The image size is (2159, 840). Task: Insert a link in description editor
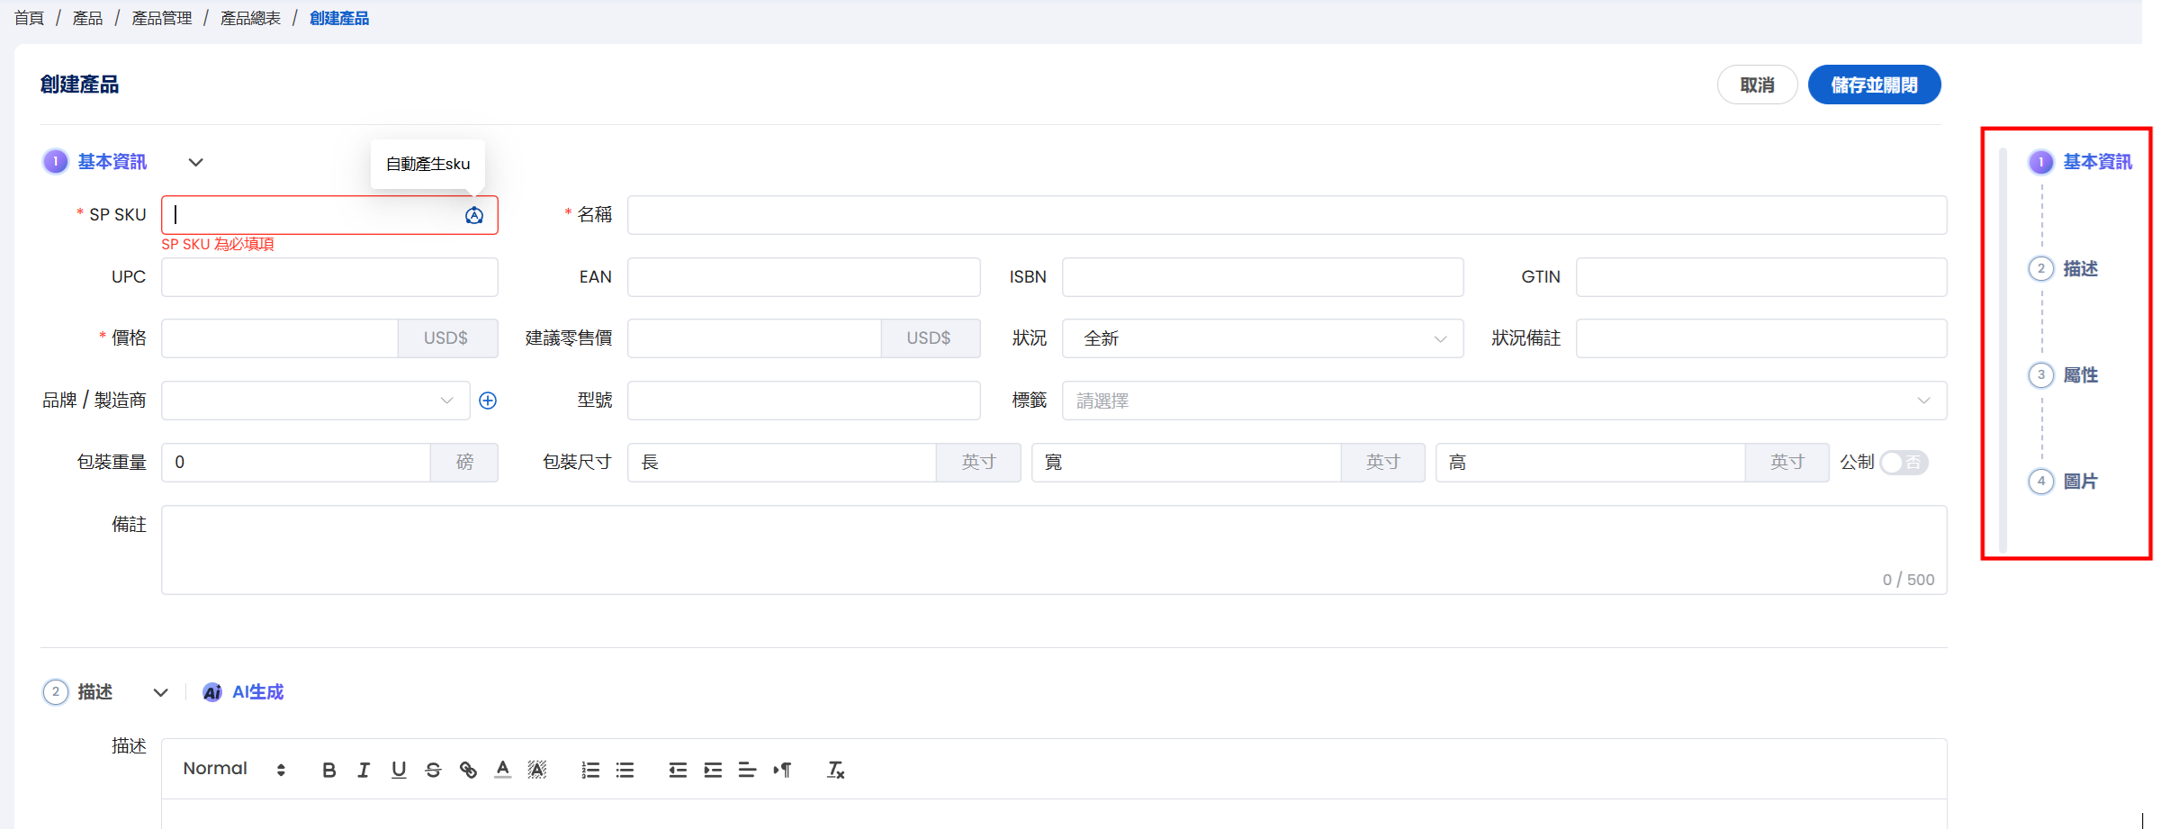(x=468, y=770)
